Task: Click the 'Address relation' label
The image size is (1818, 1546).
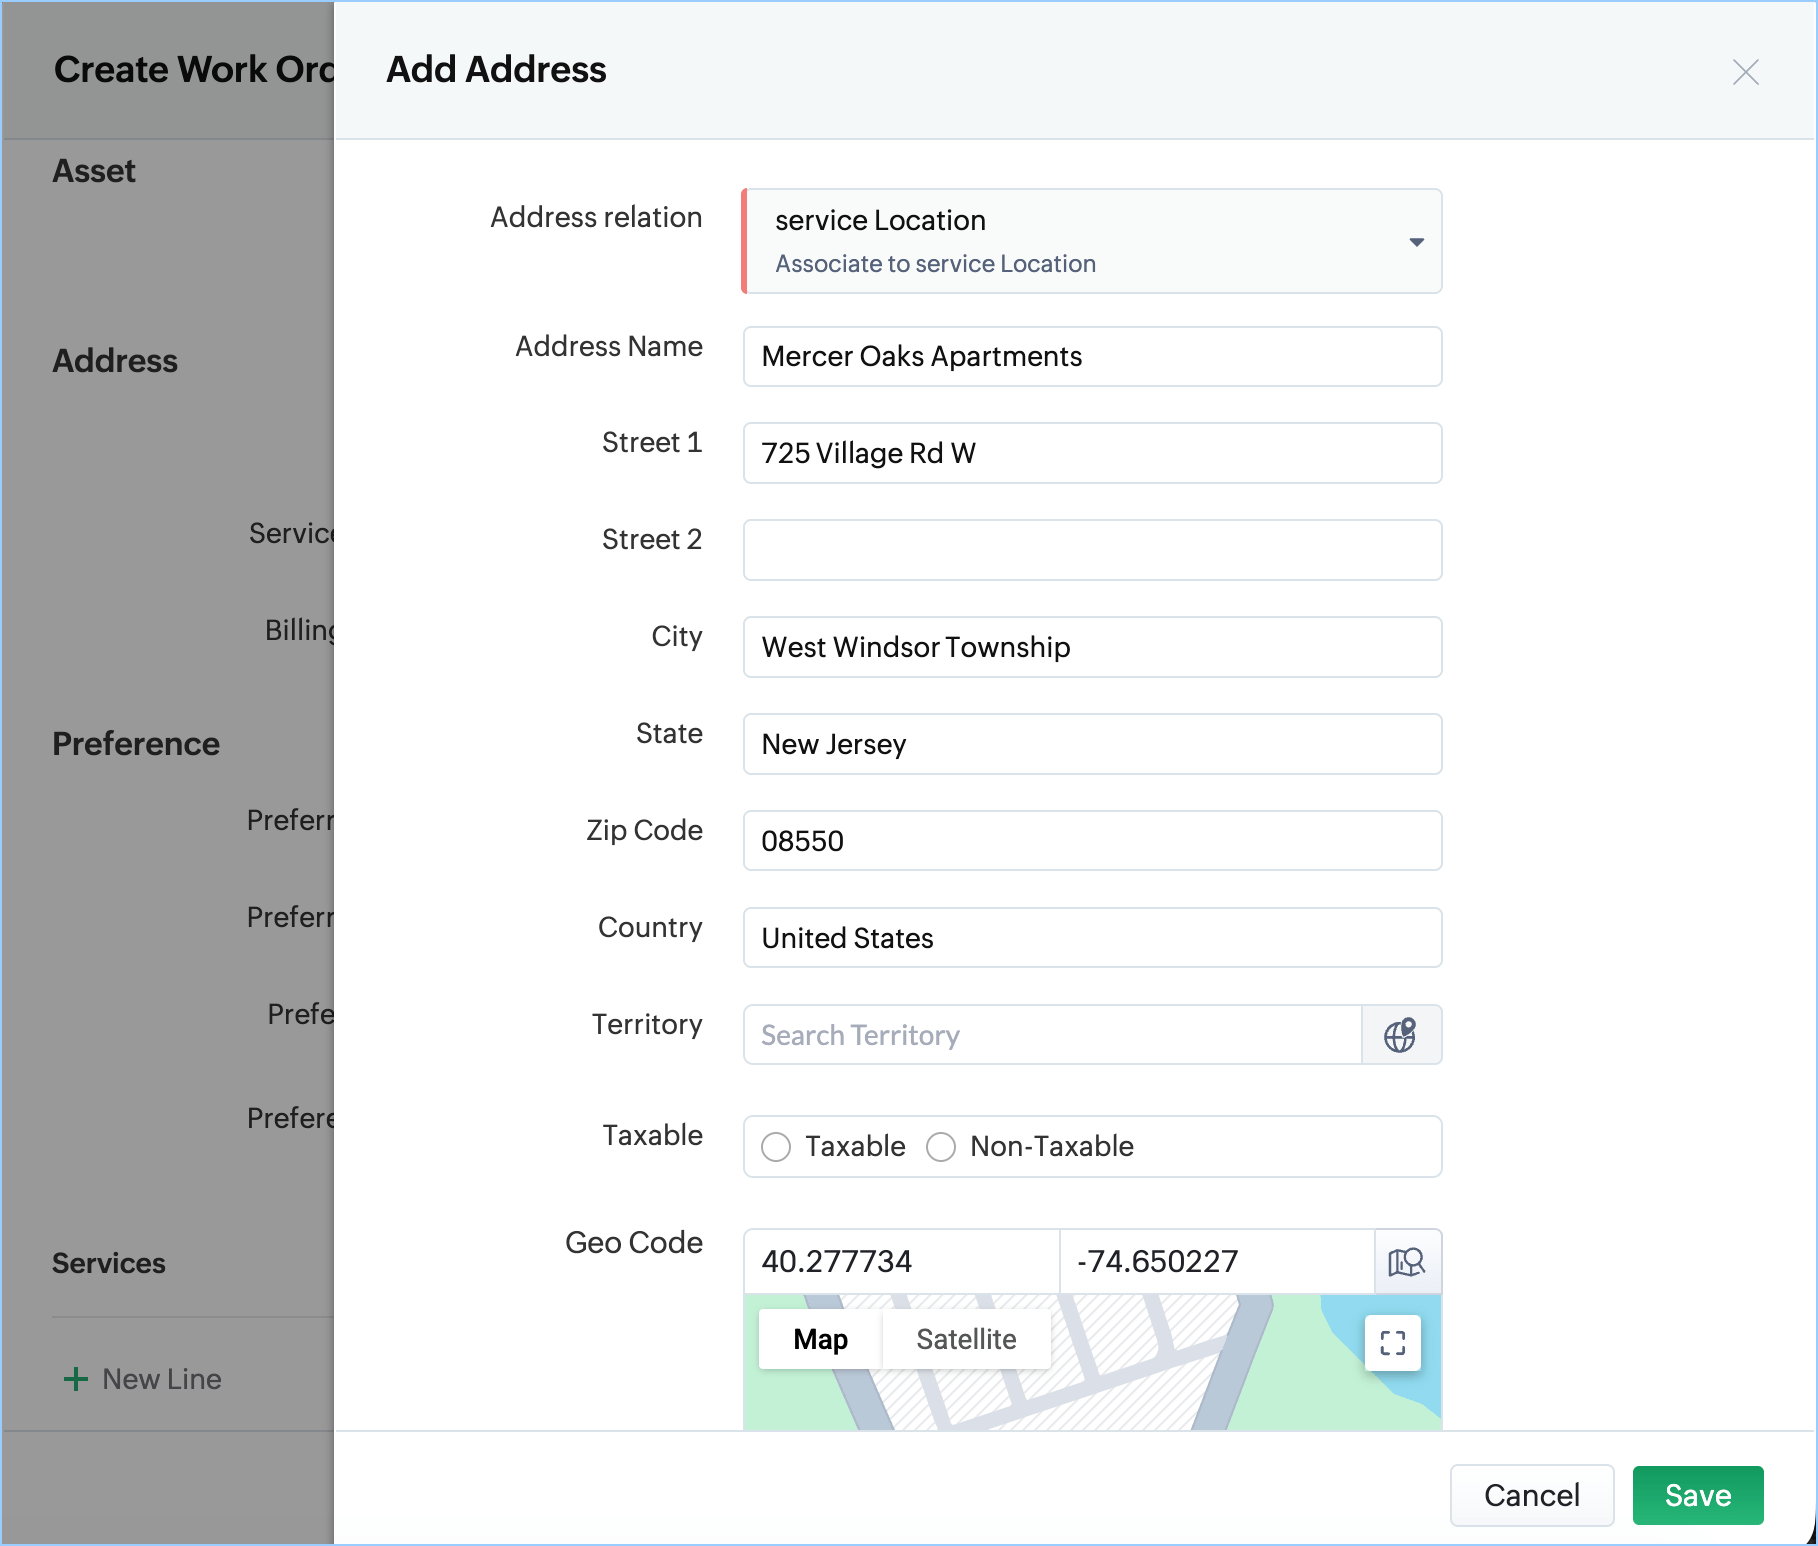Action: (x=596, y=217)
